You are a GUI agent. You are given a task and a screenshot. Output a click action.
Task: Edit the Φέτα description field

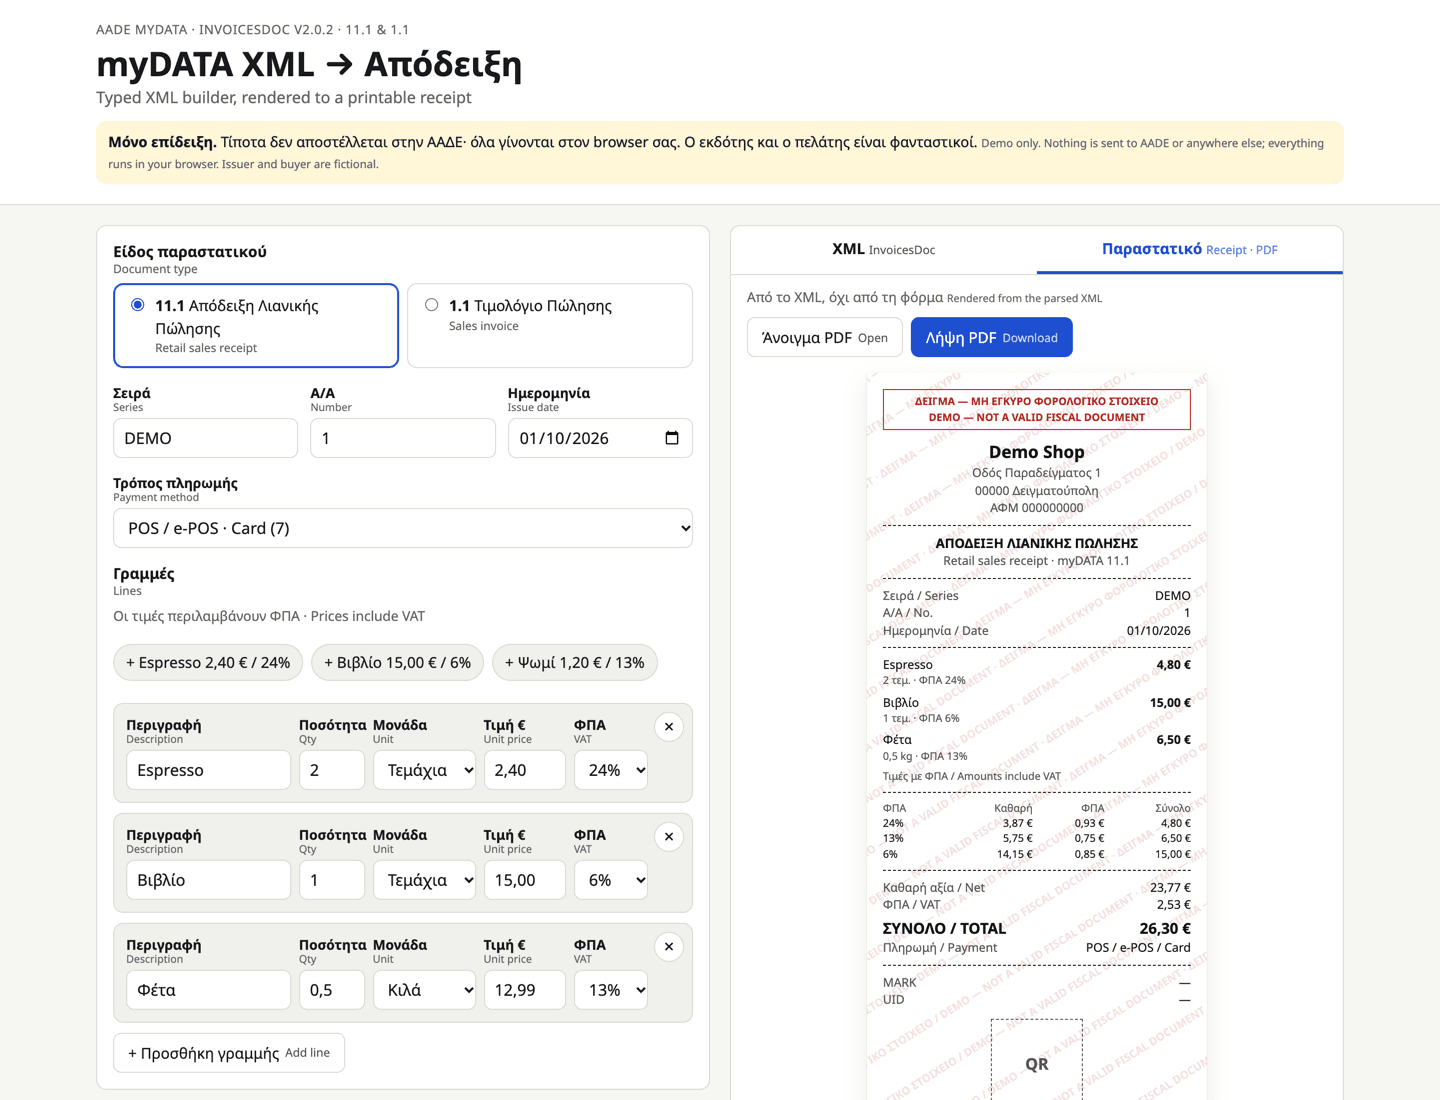(x=208, y=990)
